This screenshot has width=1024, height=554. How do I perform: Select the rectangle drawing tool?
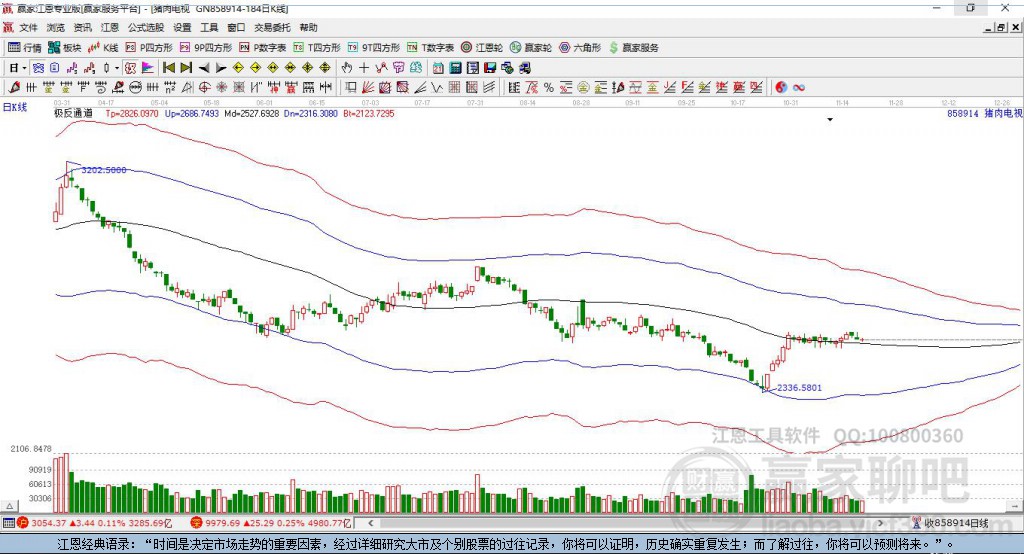point(350,87)
